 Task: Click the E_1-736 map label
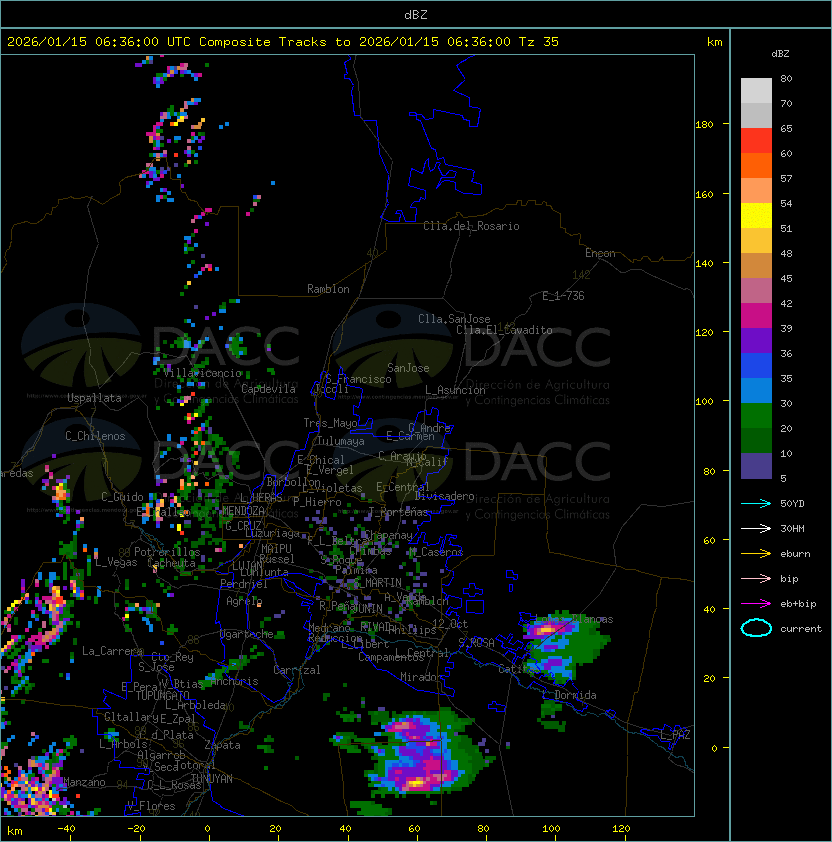pyautogui.click(x=563, y=296)
